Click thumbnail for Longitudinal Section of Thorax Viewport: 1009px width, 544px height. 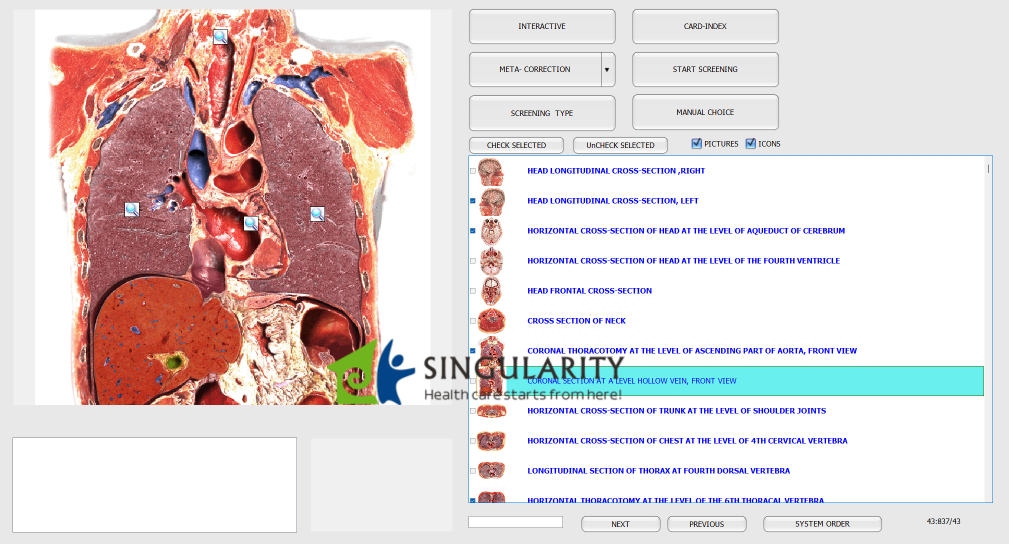pos(491,470)
